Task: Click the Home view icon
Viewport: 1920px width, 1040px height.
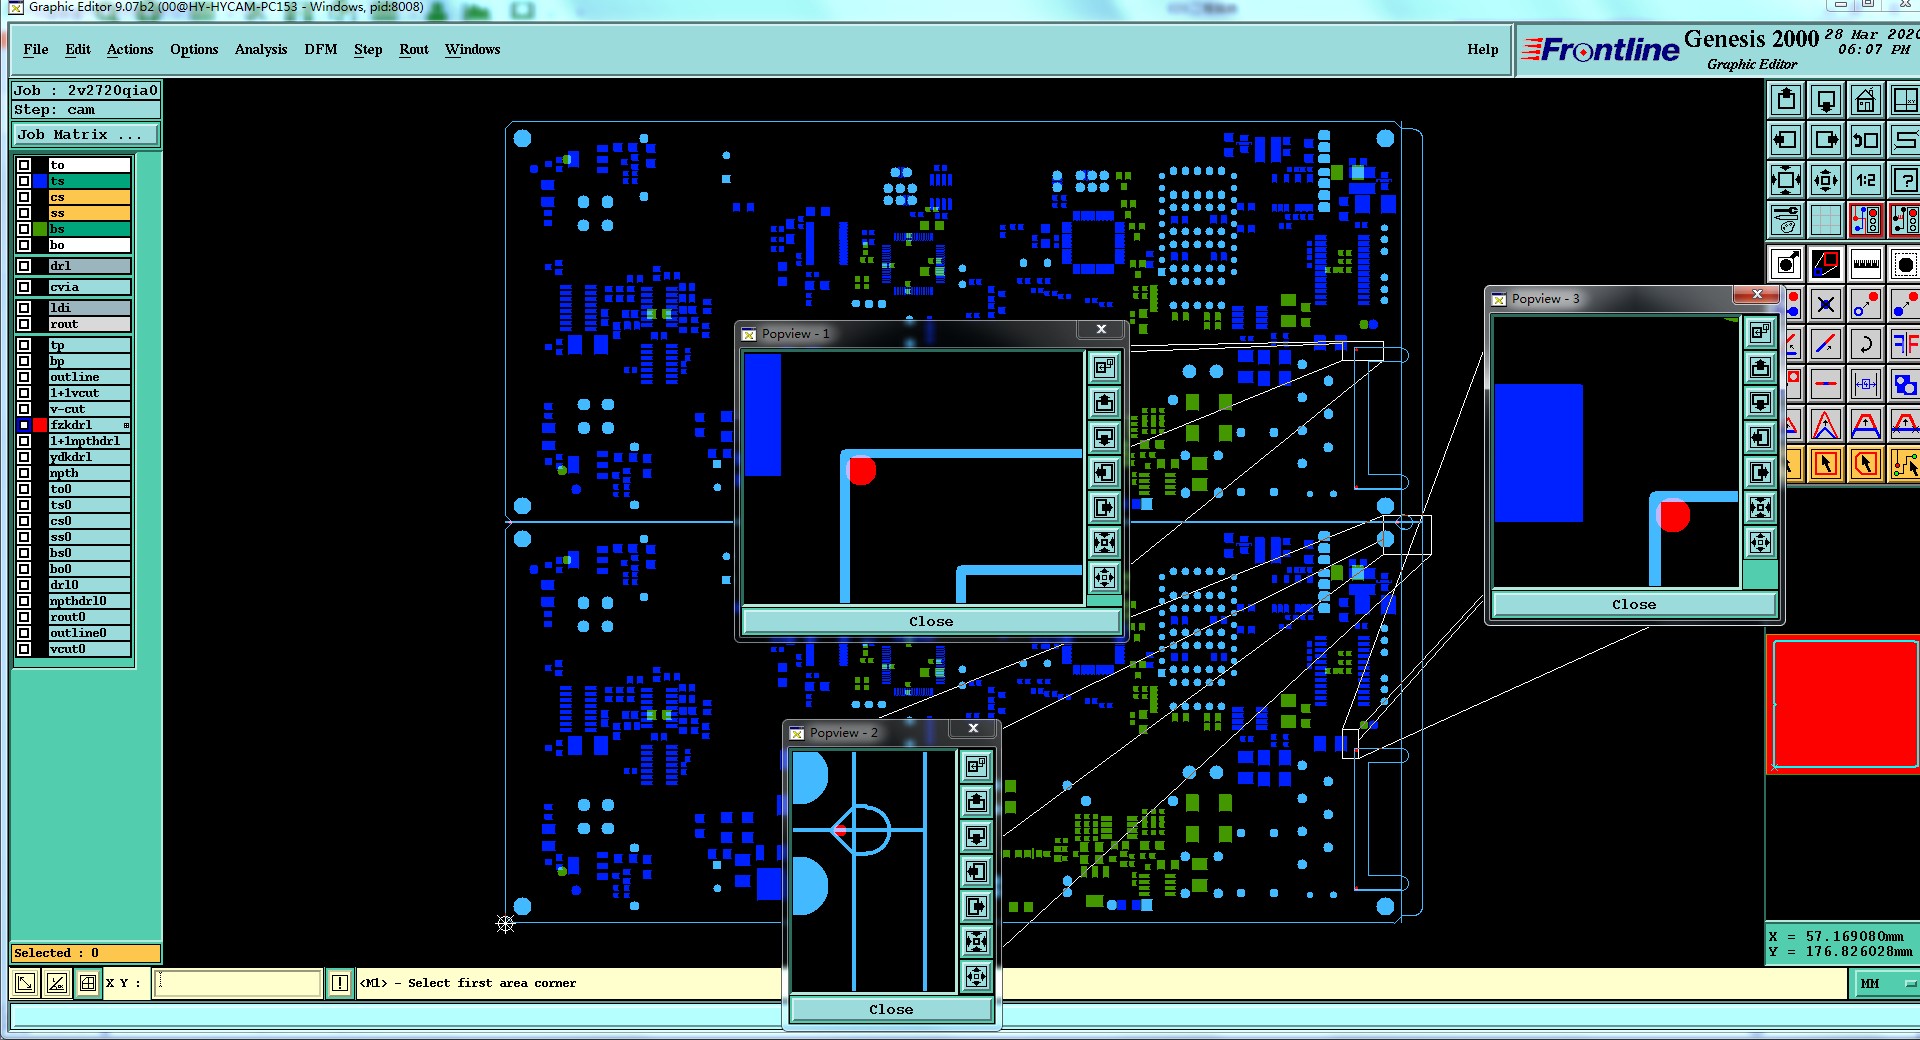Action: coord(1865,100)
